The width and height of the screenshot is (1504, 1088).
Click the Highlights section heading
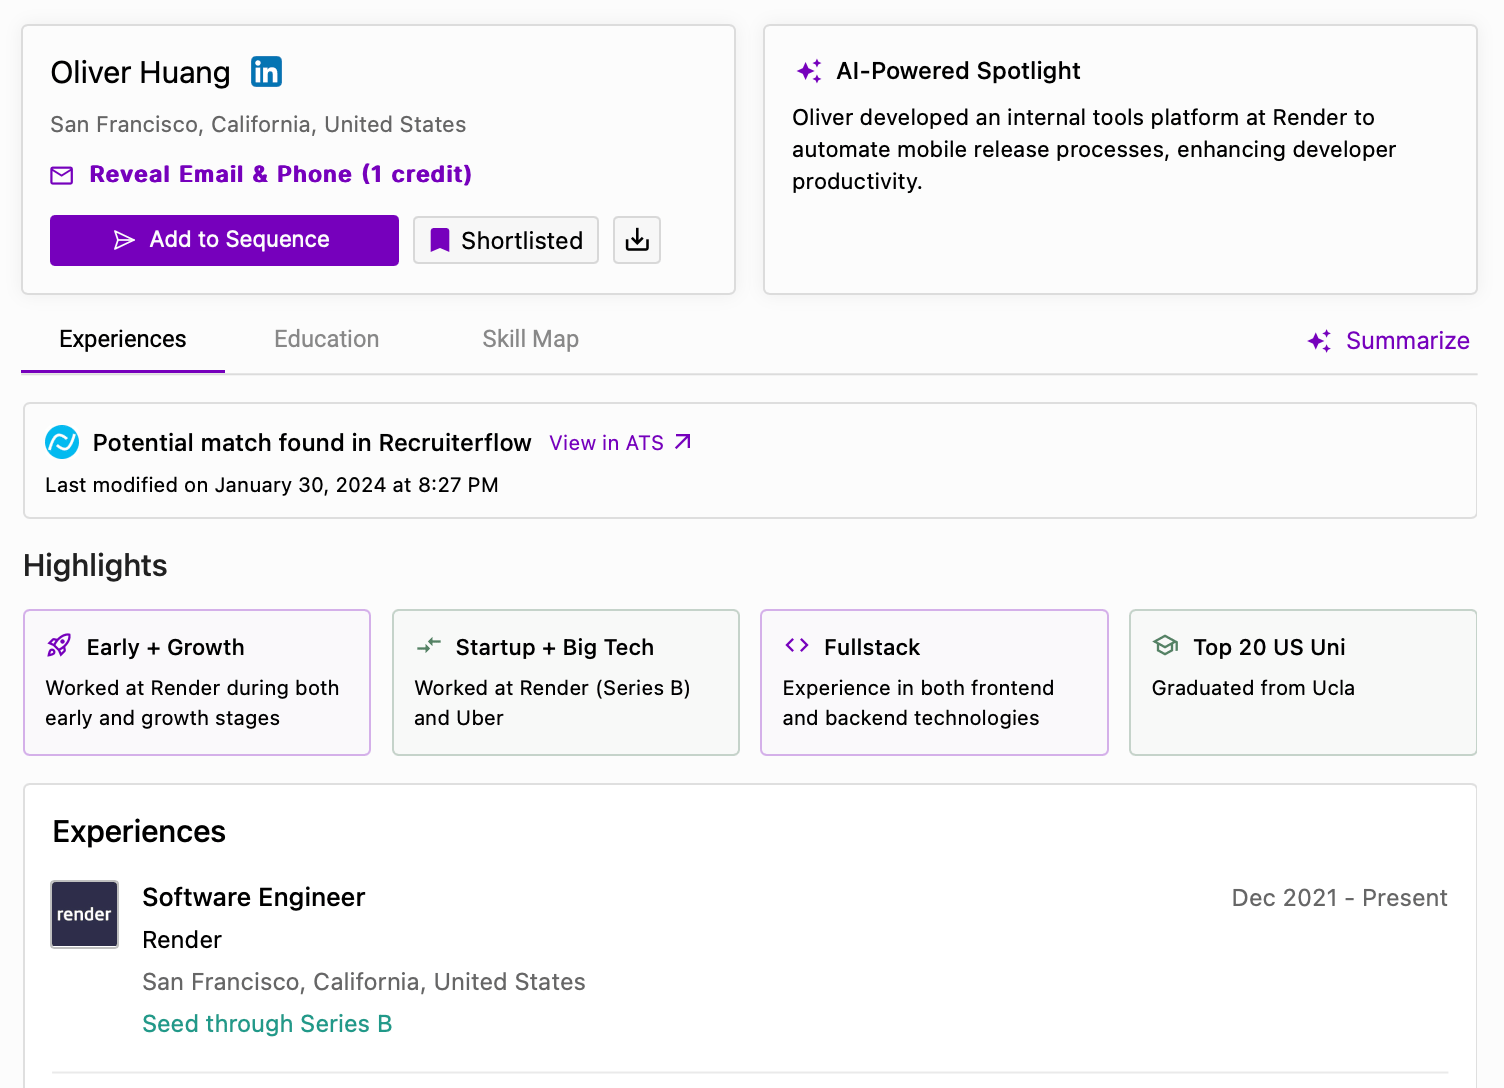pyautogui.click(x=95, y=565)
